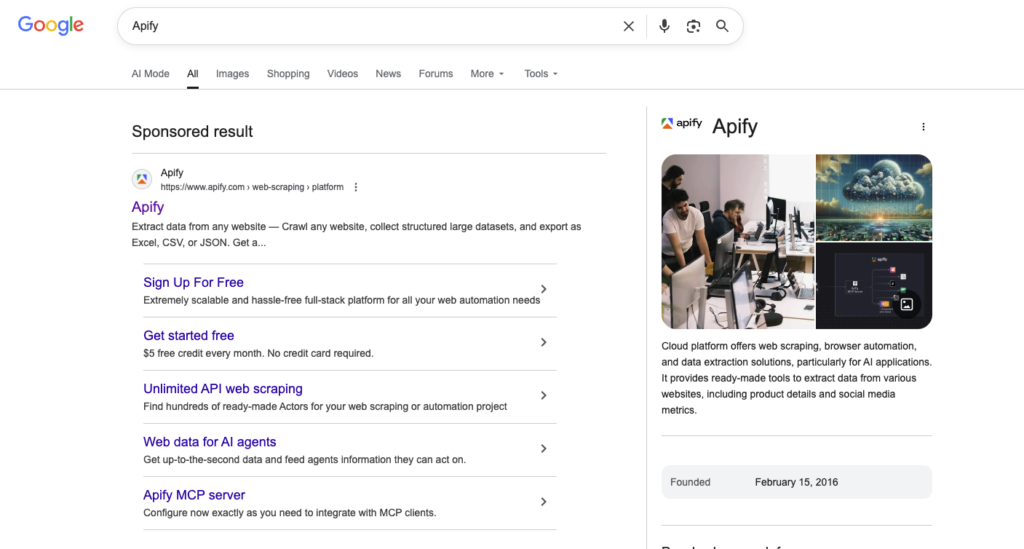1024x549 pixels.
Task: Open the Shopping tab
Action: tap(288, 74)
